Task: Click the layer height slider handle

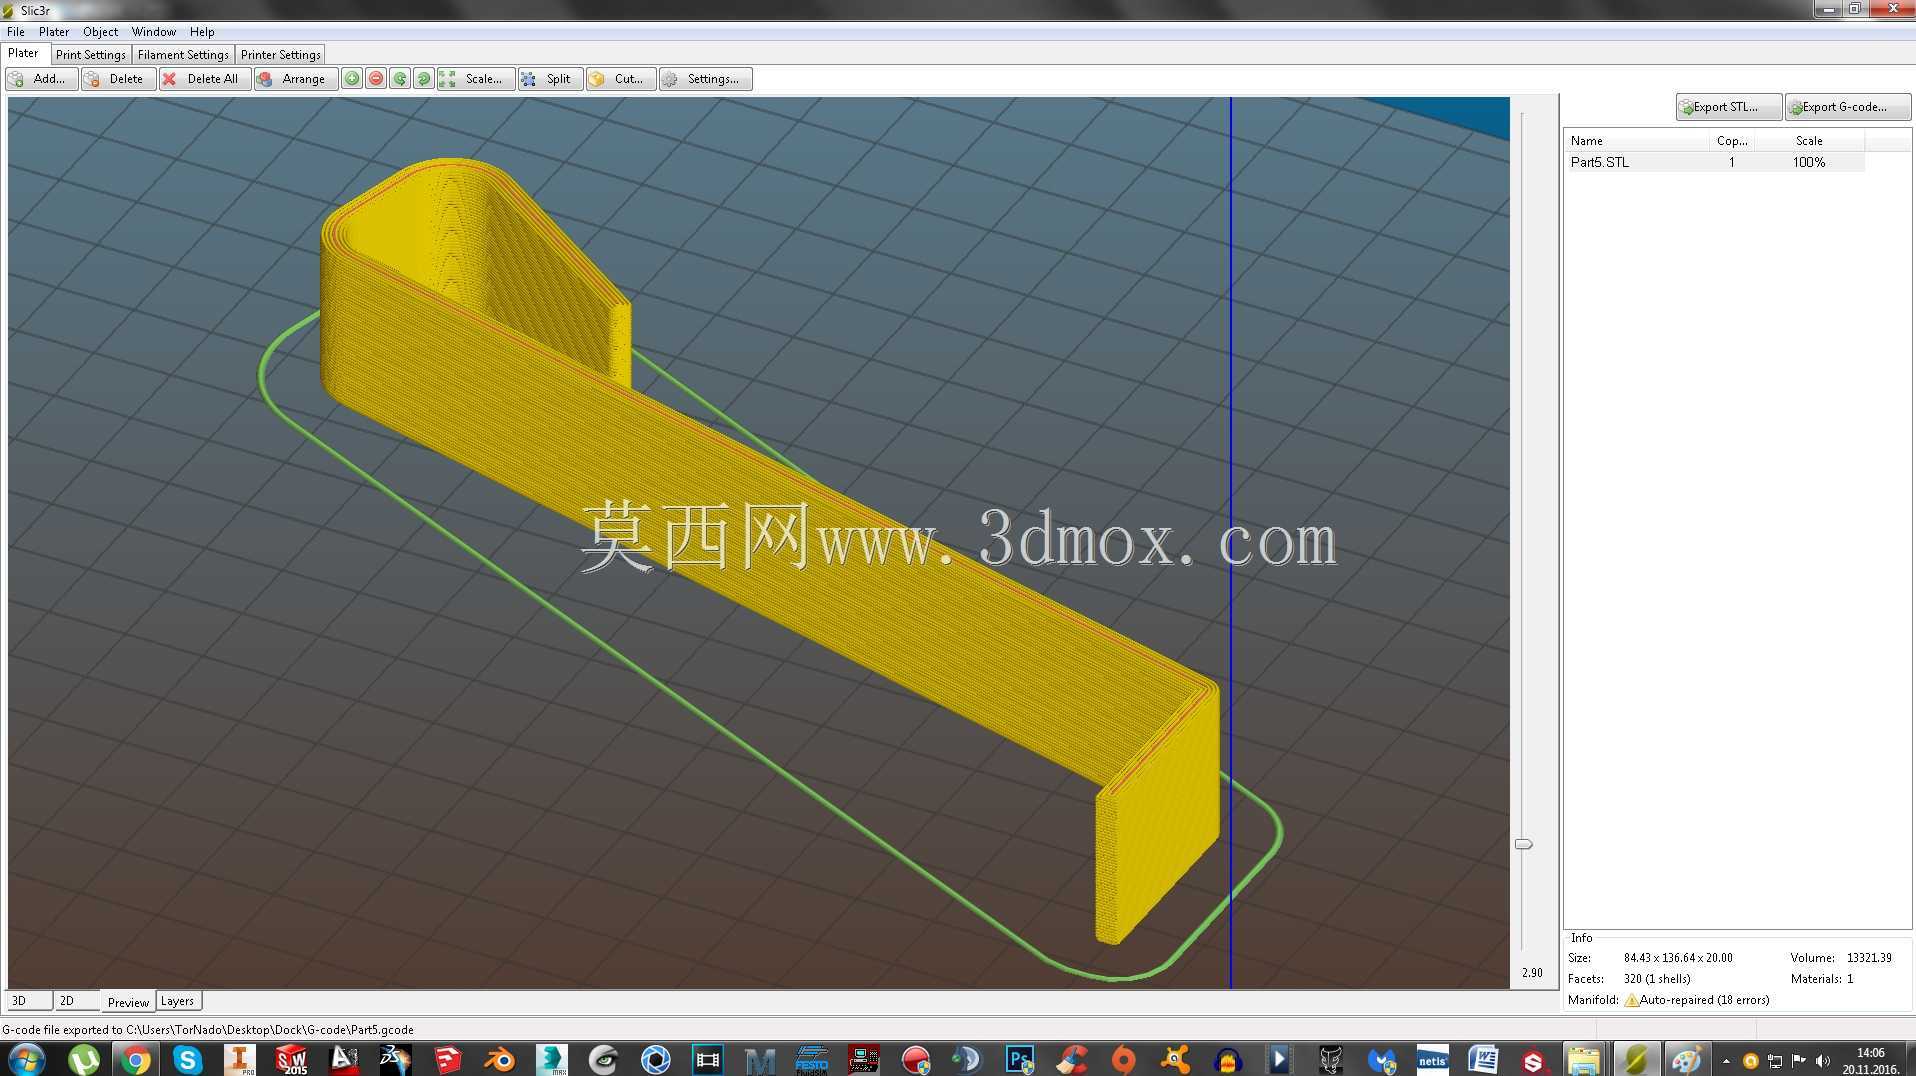Action: coord(1523,844)
